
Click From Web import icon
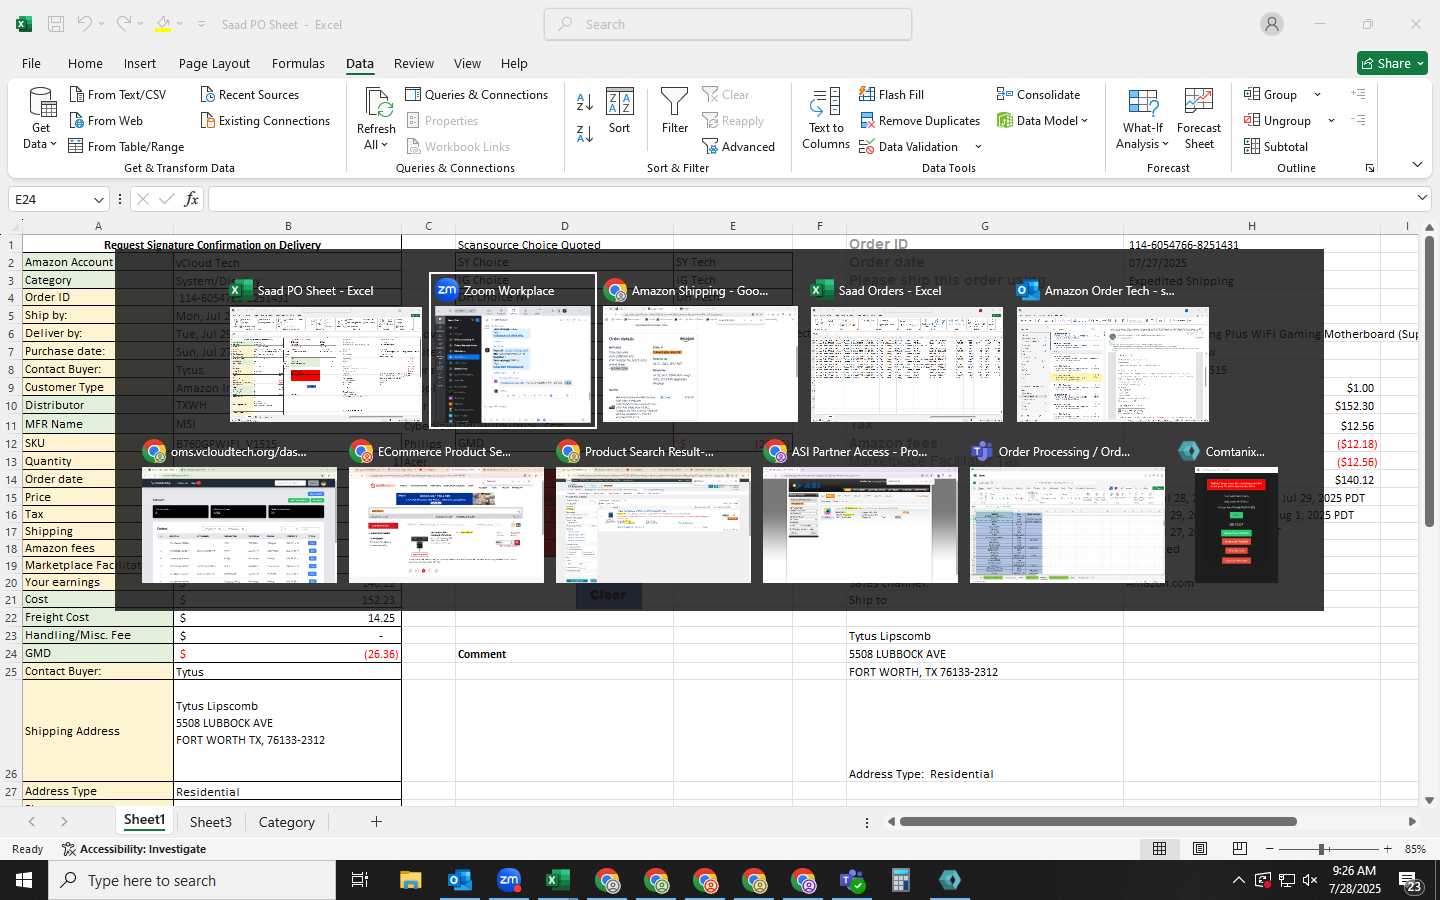(77, 120)
